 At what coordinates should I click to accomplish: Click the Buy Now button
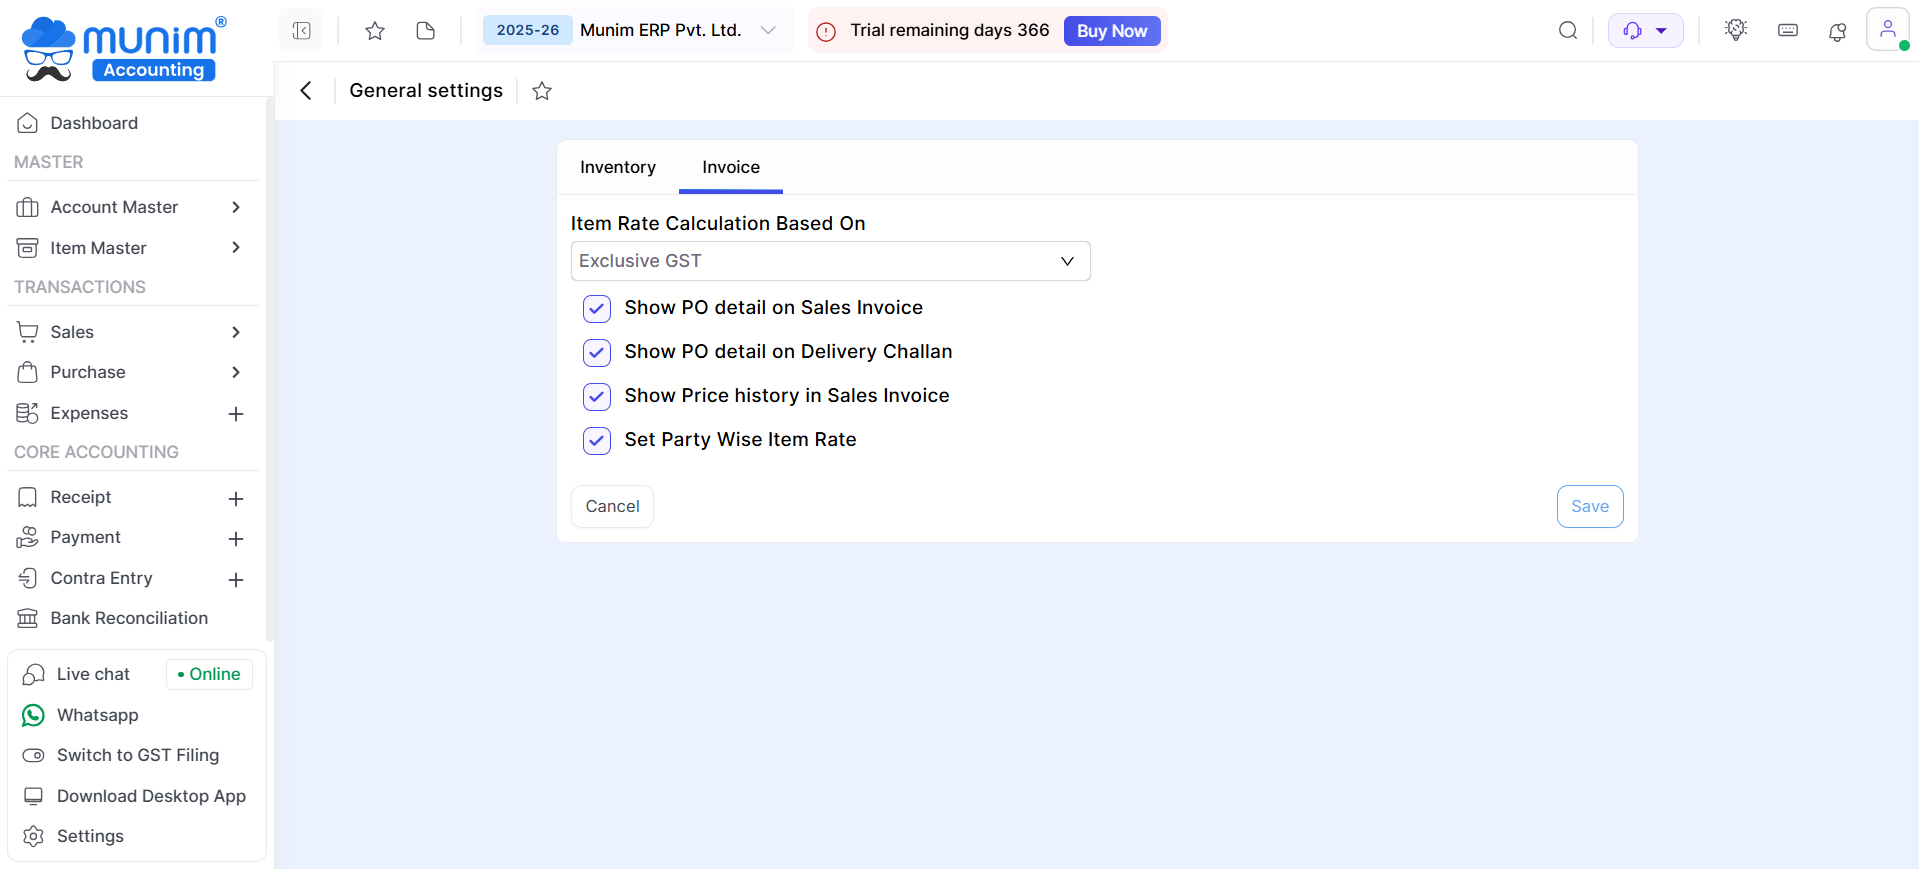pyautogui.click(x=1111, y=31)
